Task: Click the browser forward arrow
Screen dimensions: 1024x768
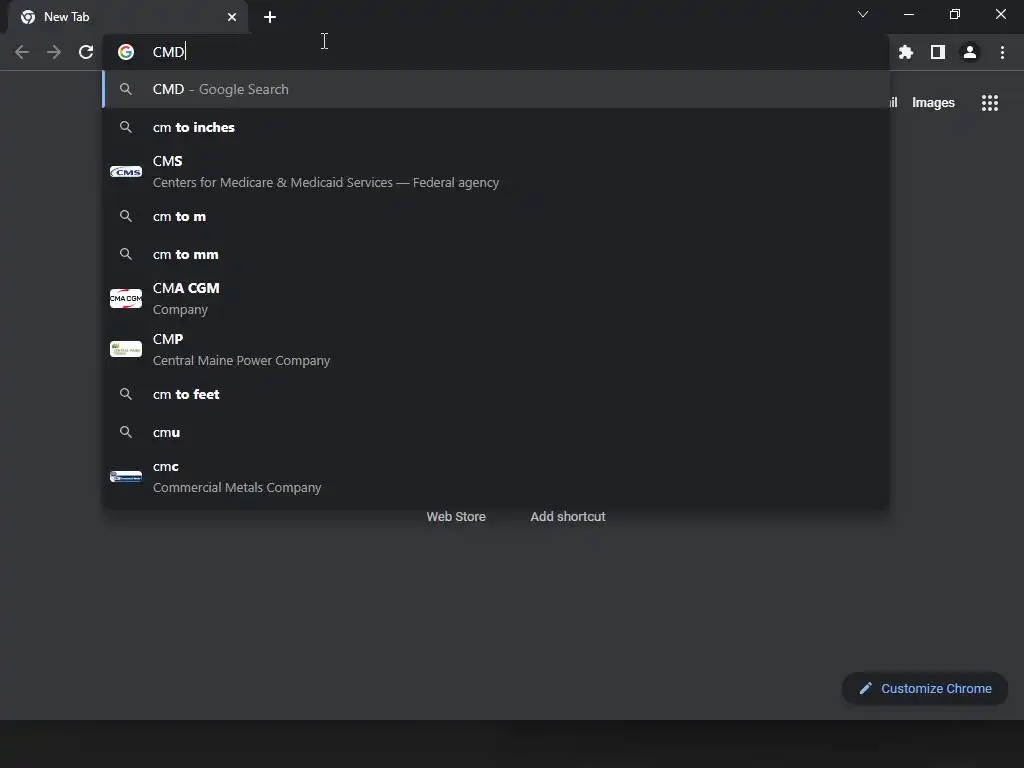Action: (54, 52)
